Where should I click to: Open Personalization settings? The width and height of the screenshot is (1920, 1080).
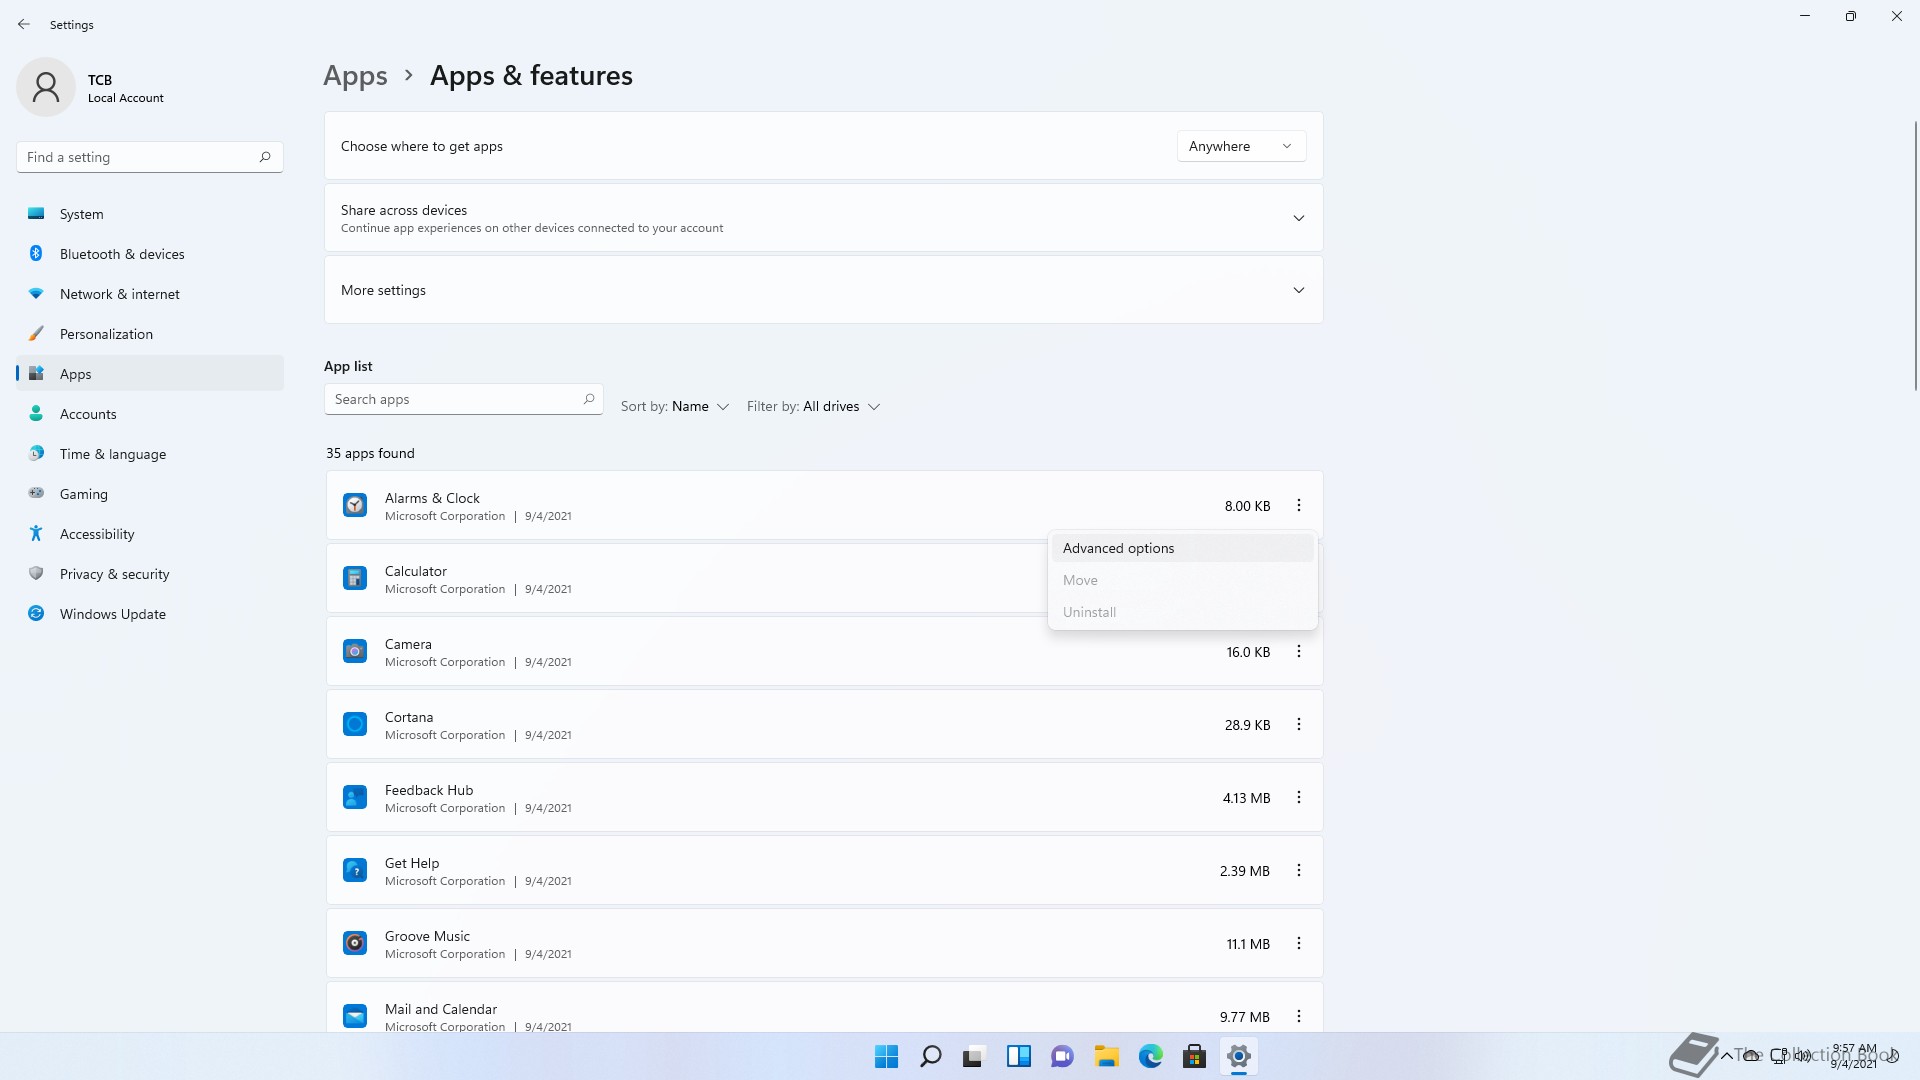150,334
